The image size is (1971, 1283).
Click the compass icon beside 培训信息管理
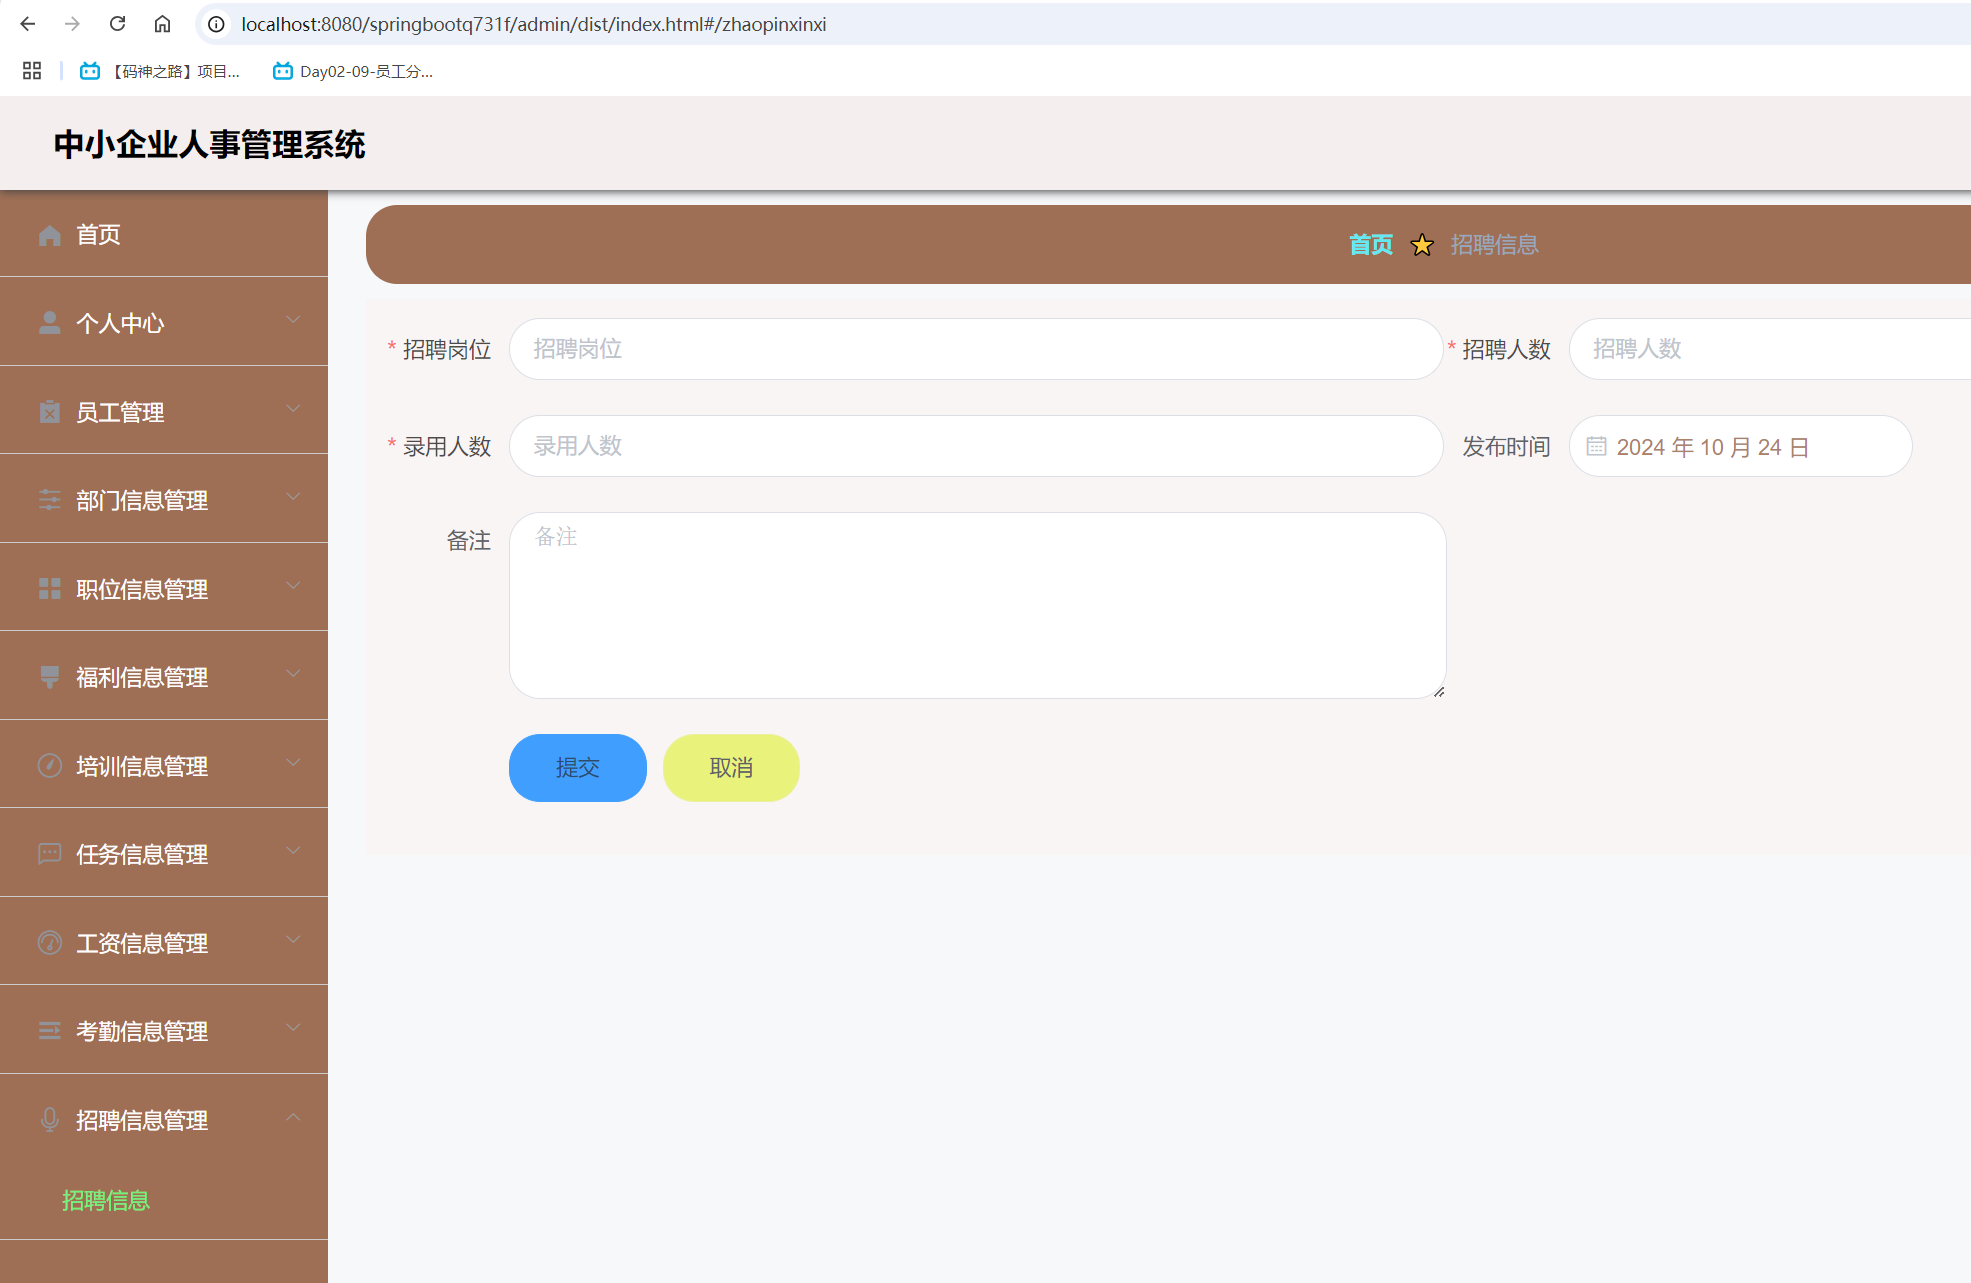point(50,766)
